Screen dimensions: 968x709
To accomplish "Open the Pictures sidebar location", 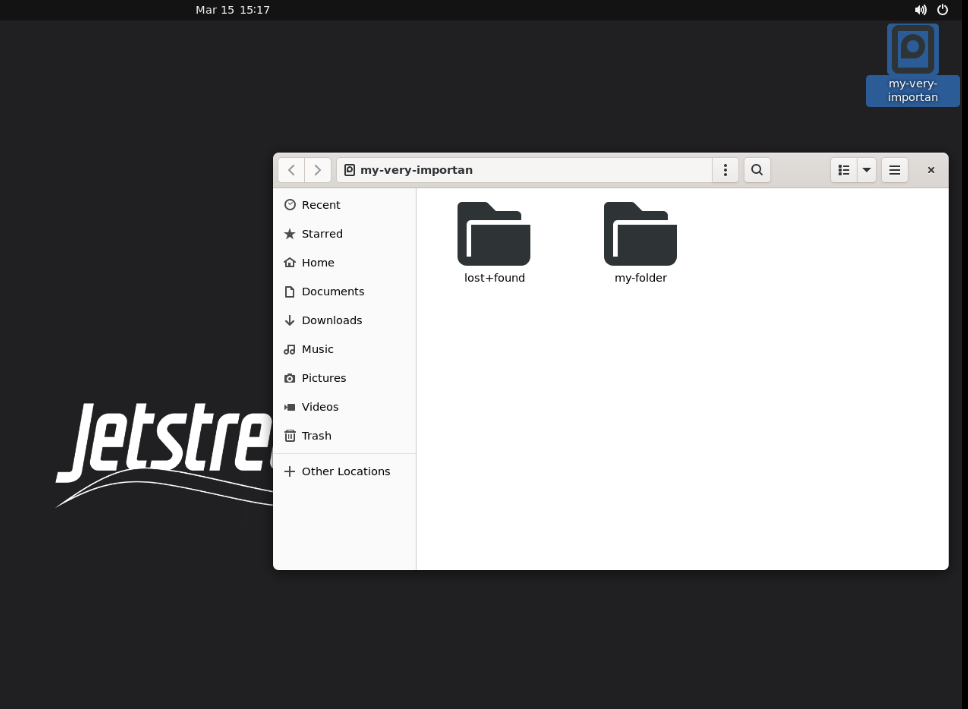I will (323, 378).
